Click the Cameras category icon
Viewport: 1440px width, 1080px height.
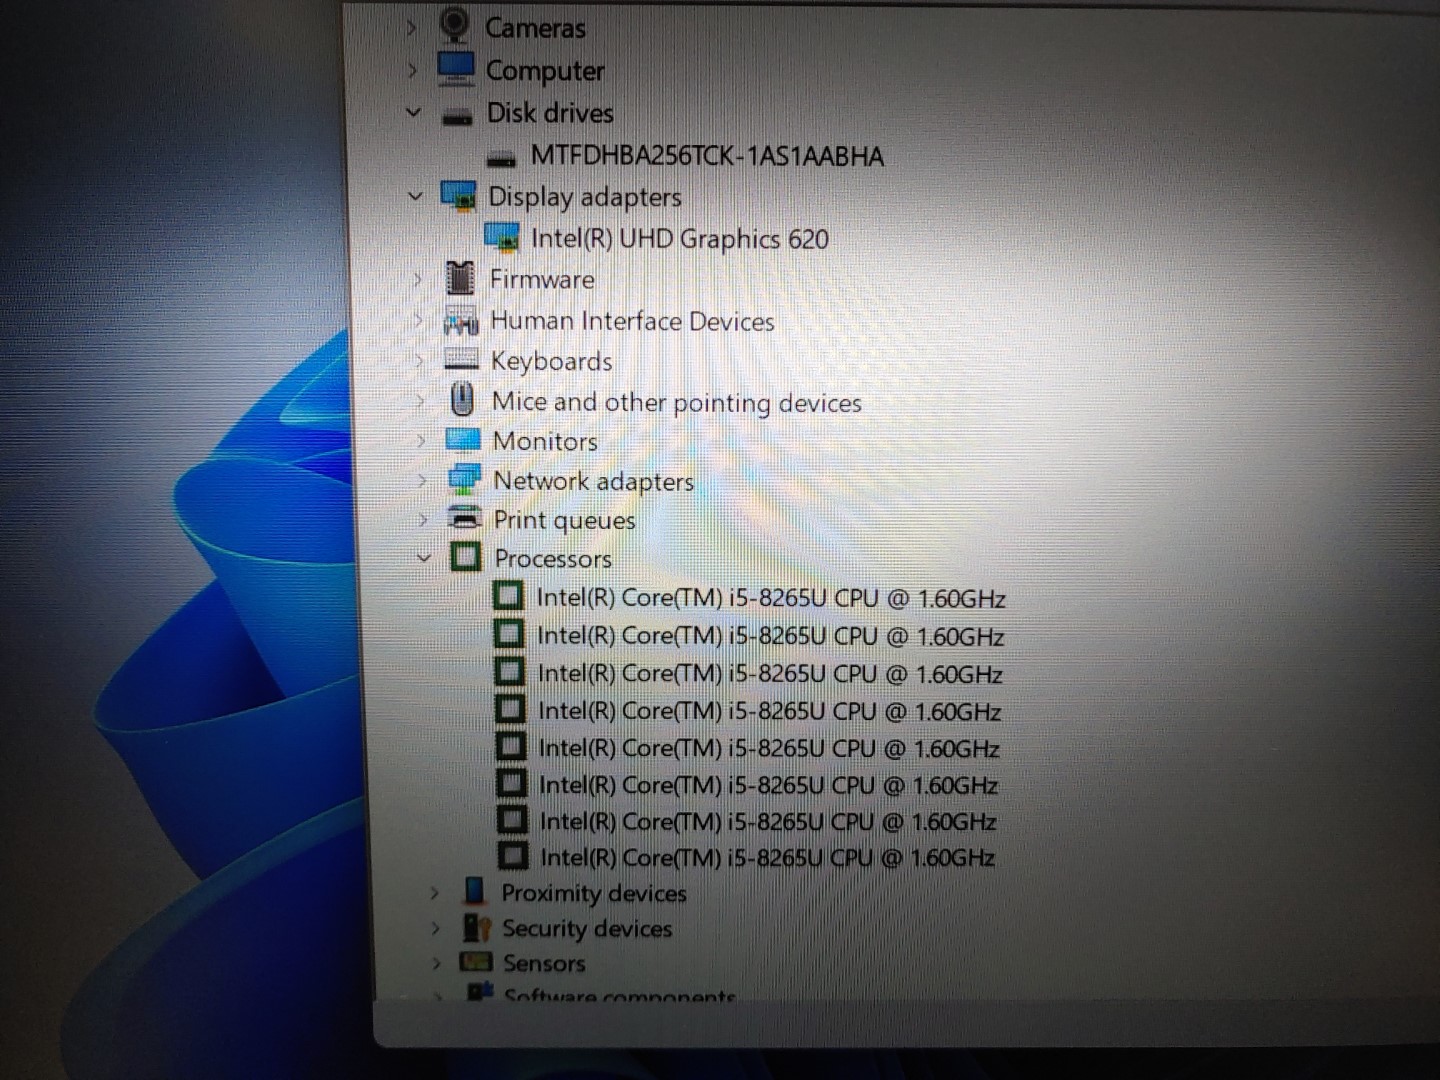[x=455, y=25]
